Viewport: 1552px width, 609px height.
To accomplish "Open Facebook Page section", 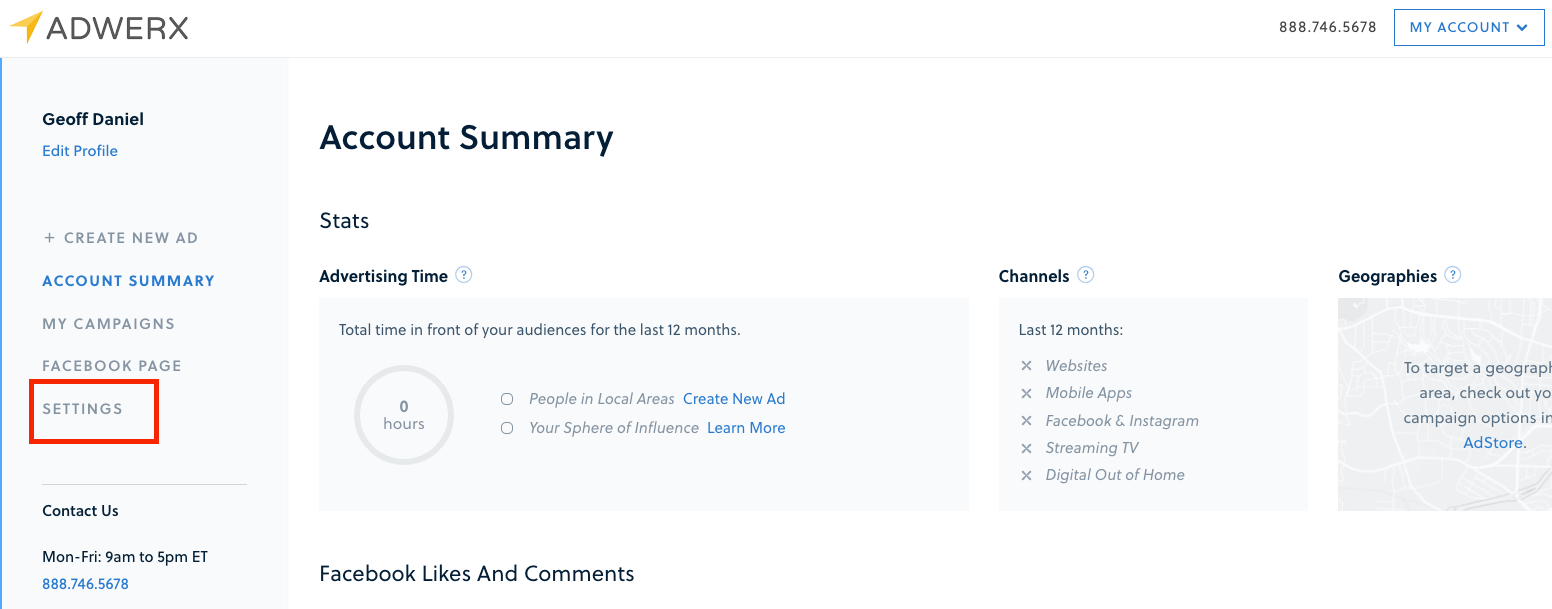I will pyautogui.click(x=111, y=366).
